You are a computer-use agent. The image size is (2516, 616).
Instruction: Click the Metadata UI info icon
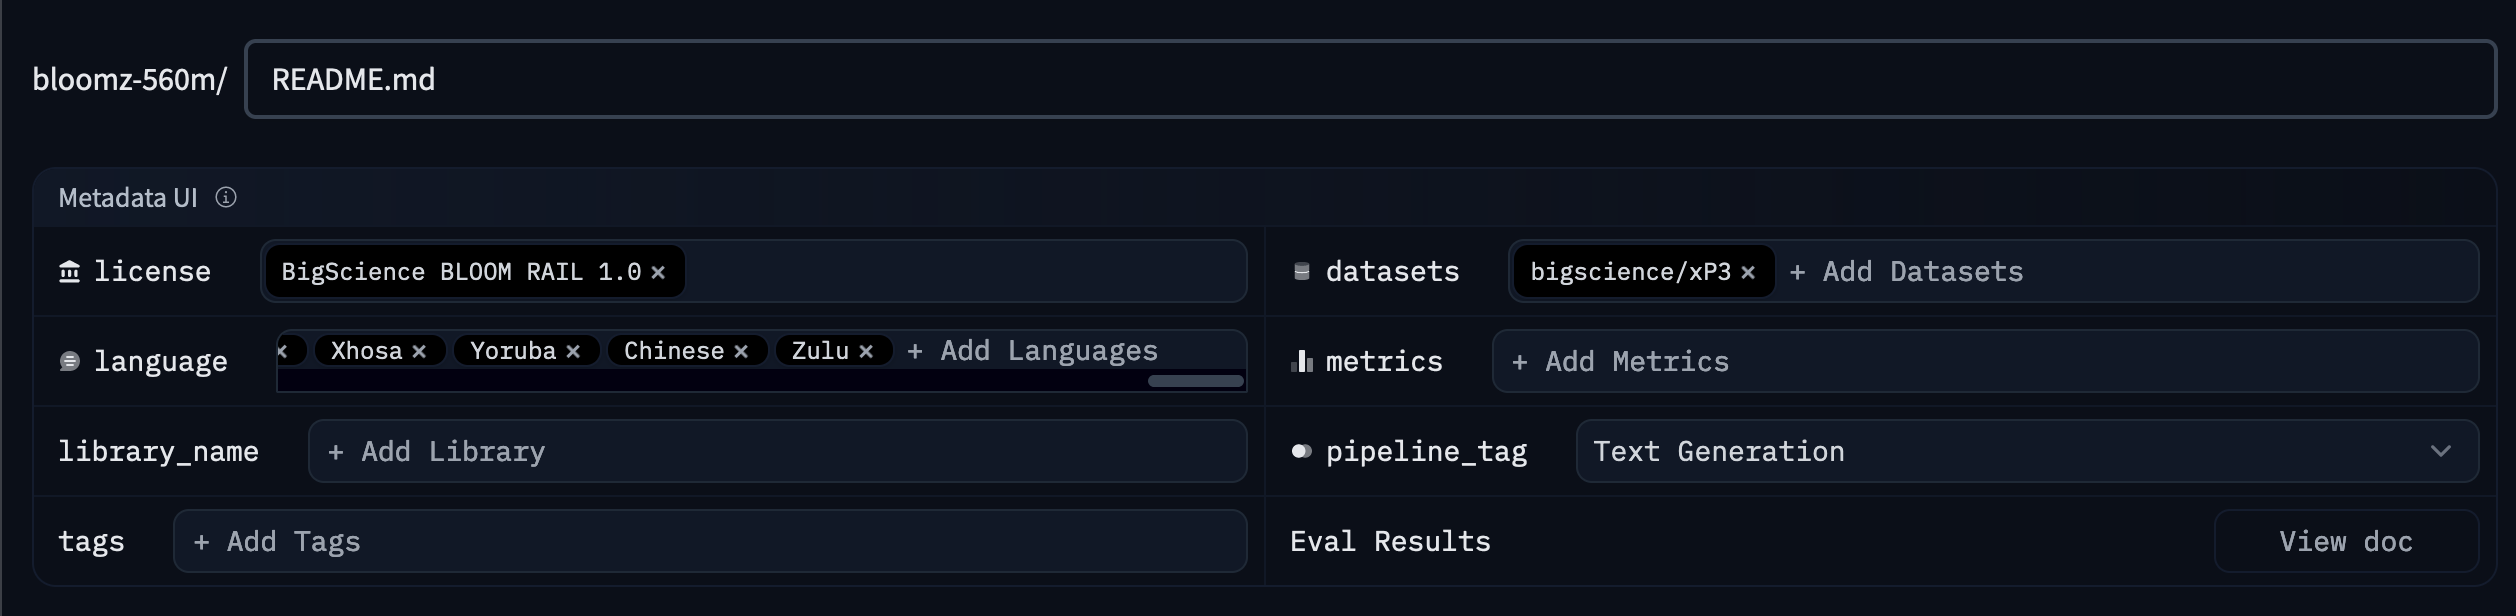[226, 198]
